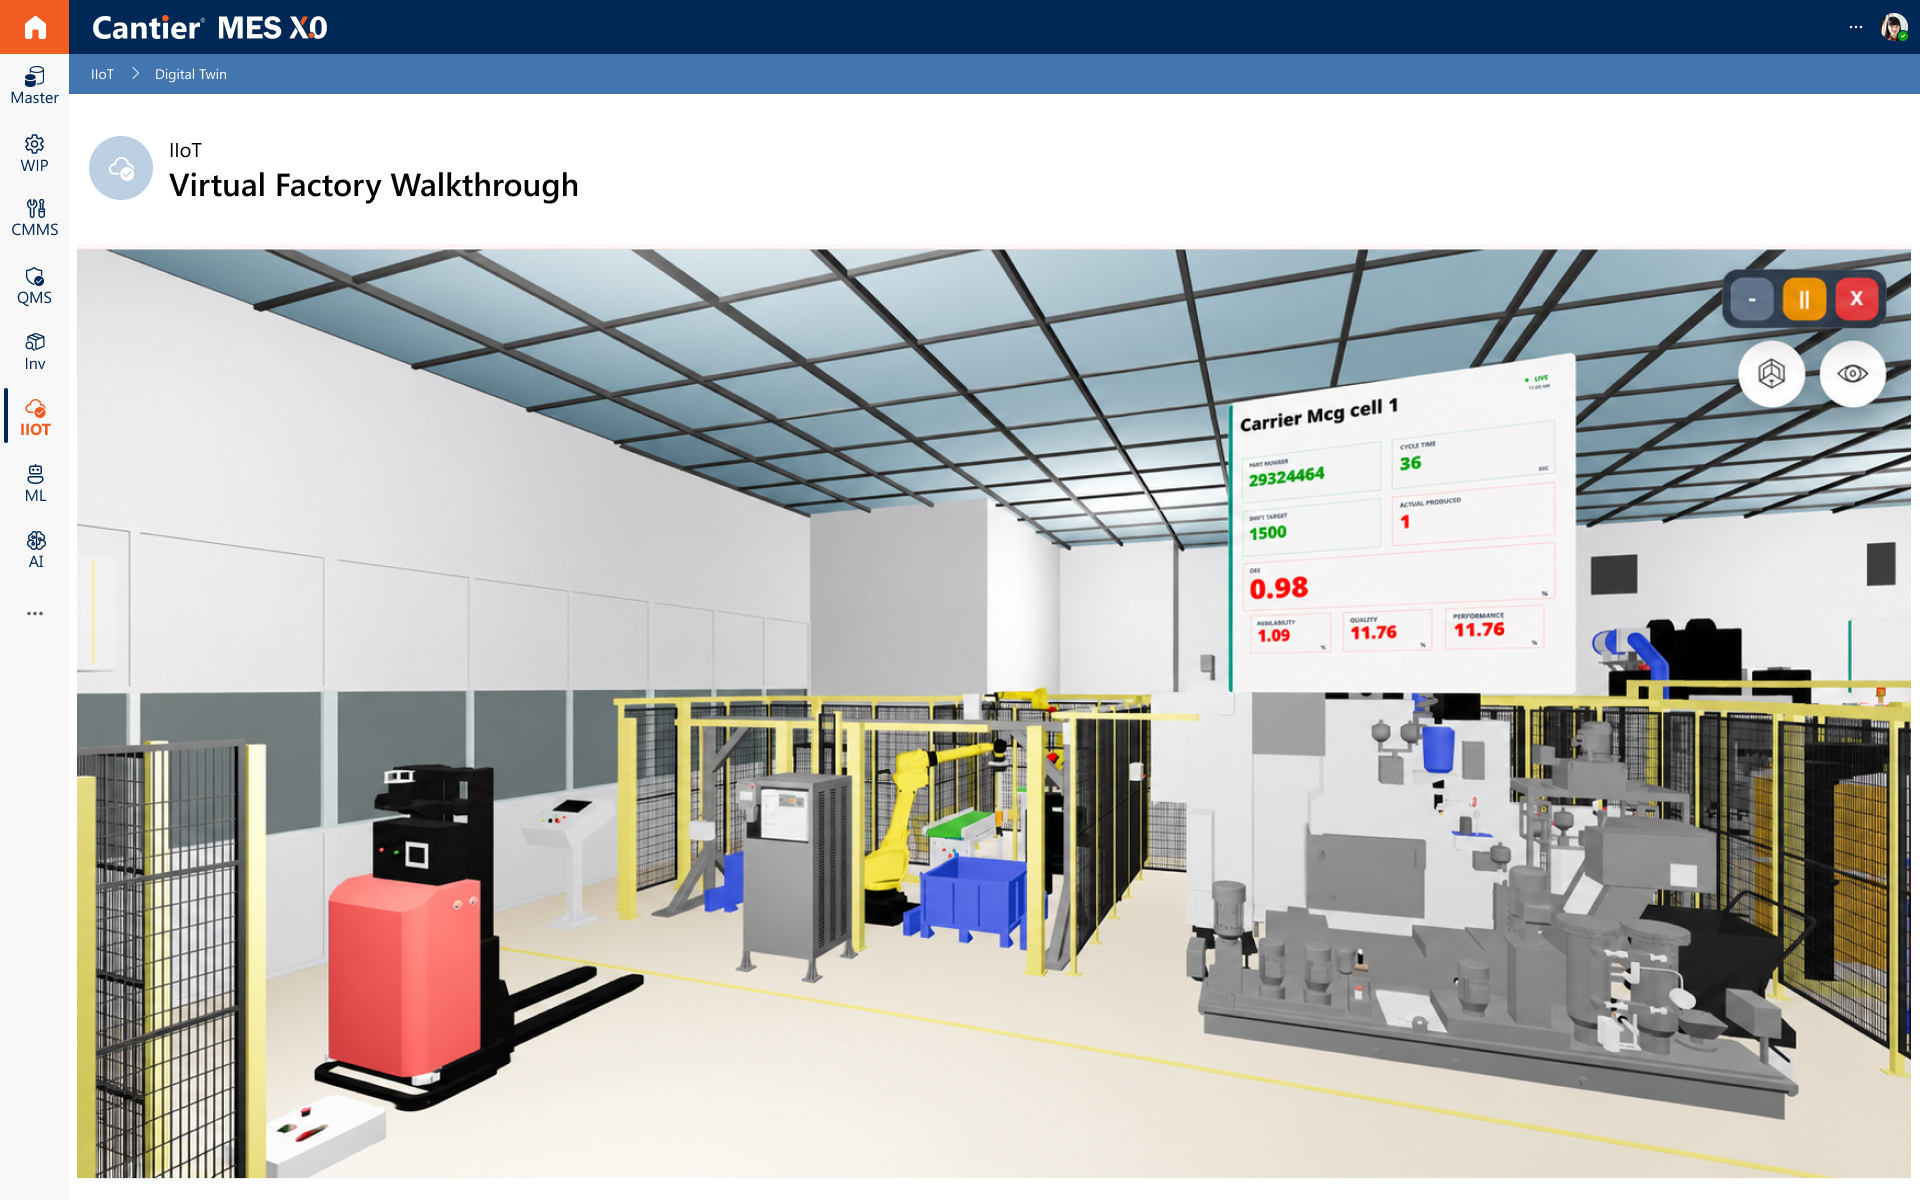Open the home icon in top-left corner
Viewport: 1920px width, 1200px height.
(34, 27)
